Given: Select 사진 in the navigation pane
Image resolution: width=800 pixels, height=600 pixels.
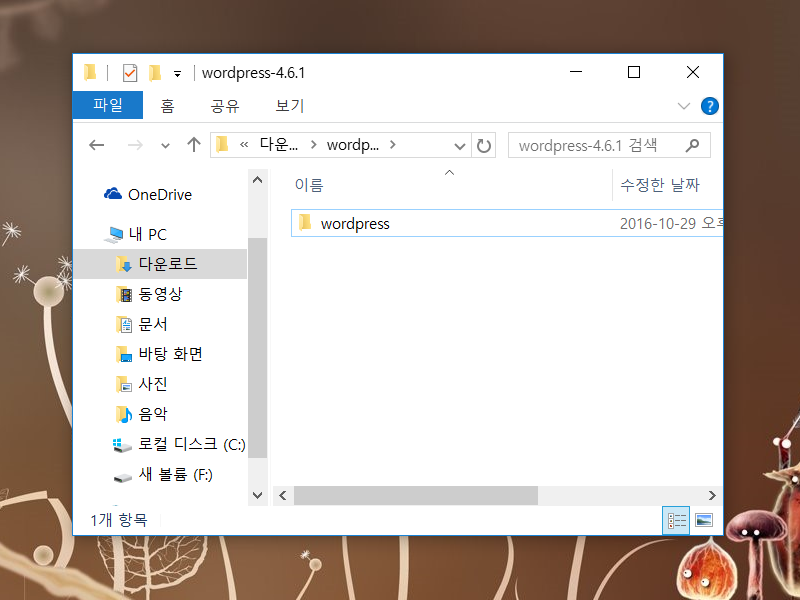Looking at the screenshot, I should click(x=153, y=384).
